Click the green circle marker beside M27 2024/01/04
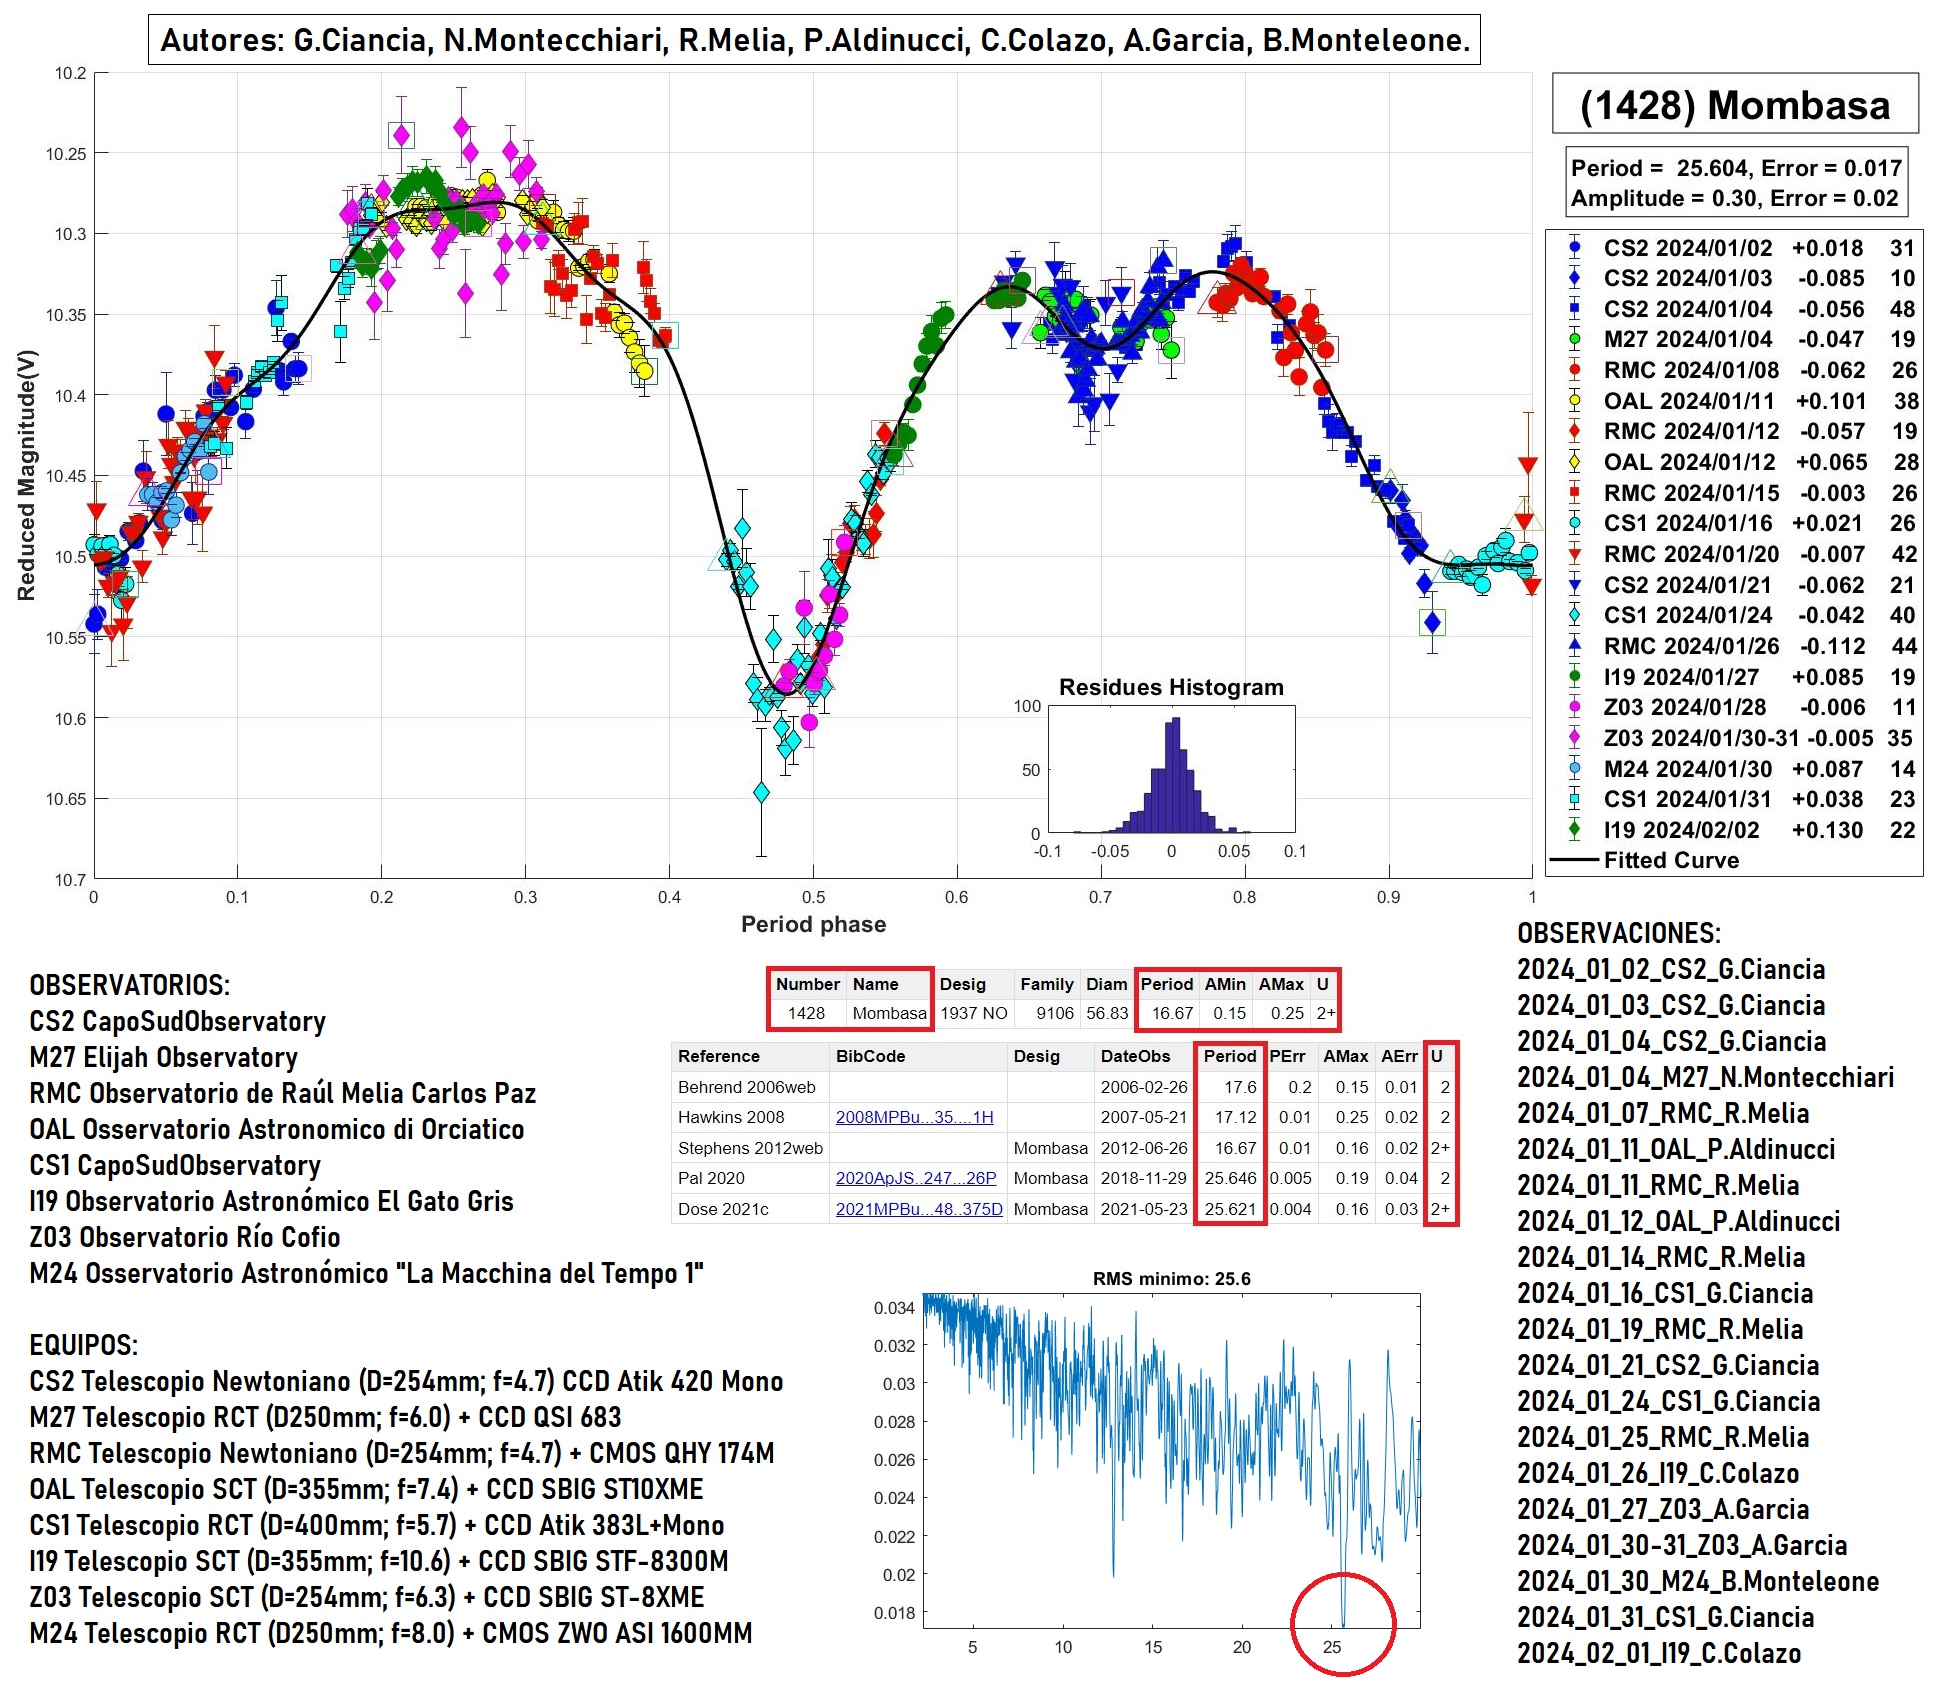This screenshot has width=1945, height=1693. [1575, 339]
